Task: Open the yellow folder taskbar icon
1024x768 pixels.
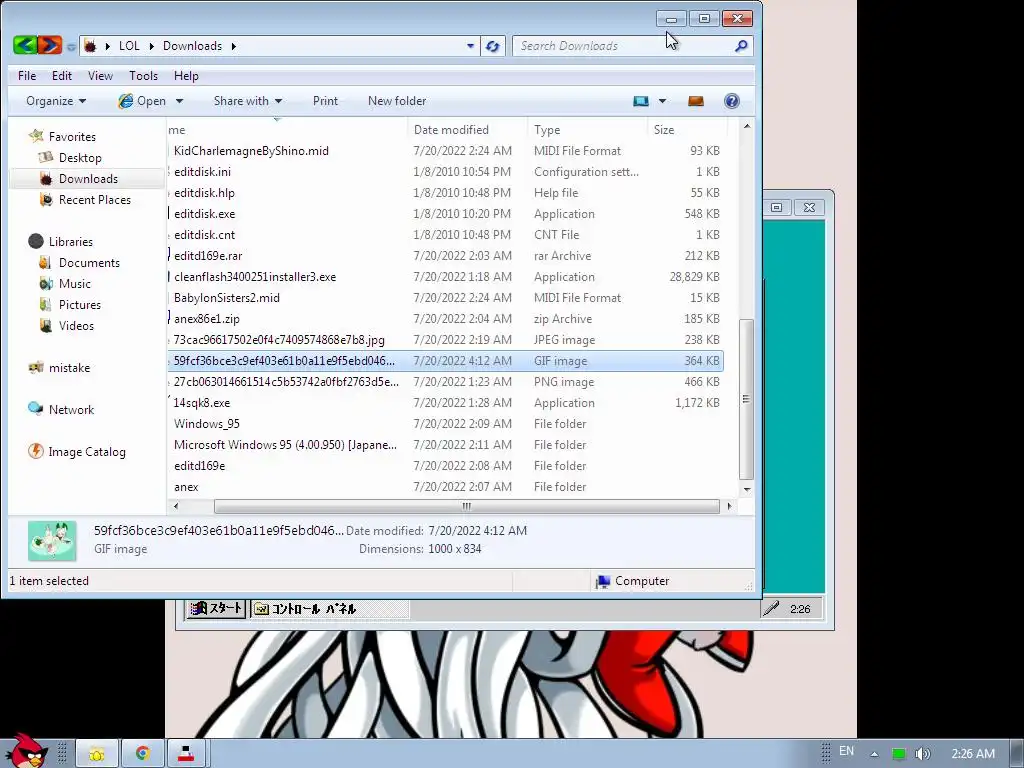Action: (97, 754)
